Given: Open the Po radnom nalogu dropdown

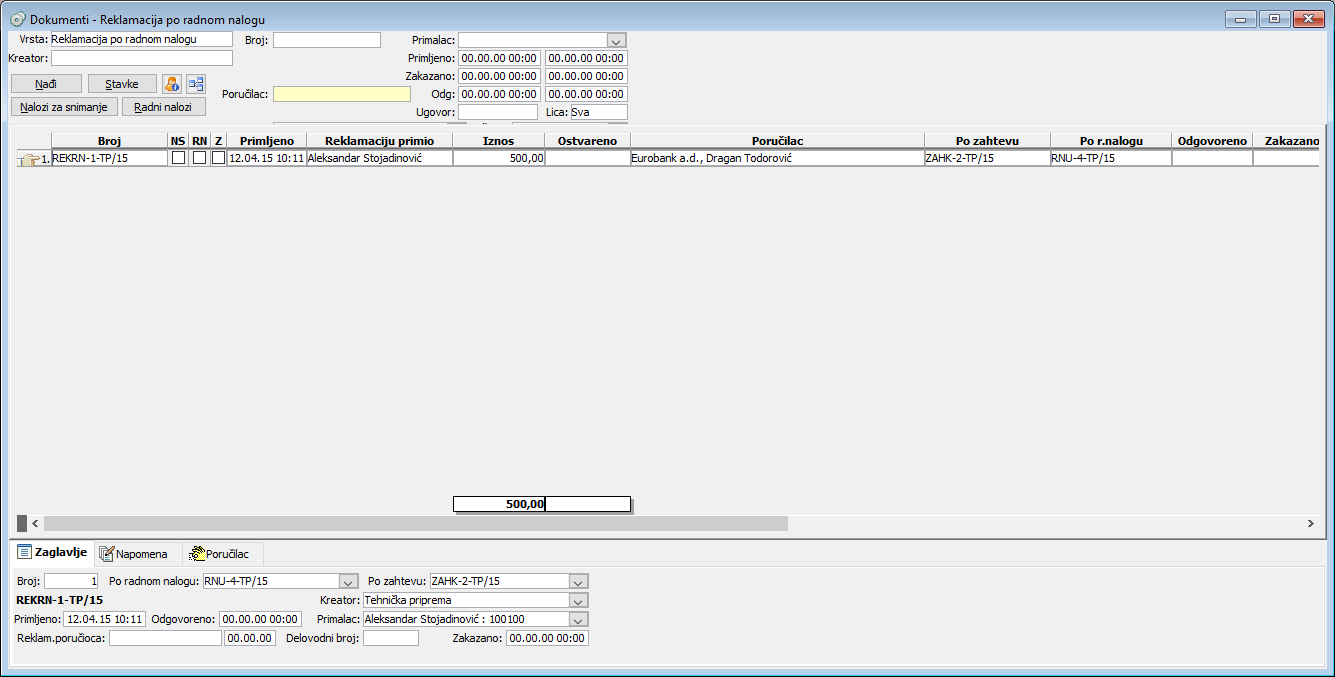Looking at the screenshot, I should pyautogui.click(x=348, y=581).
